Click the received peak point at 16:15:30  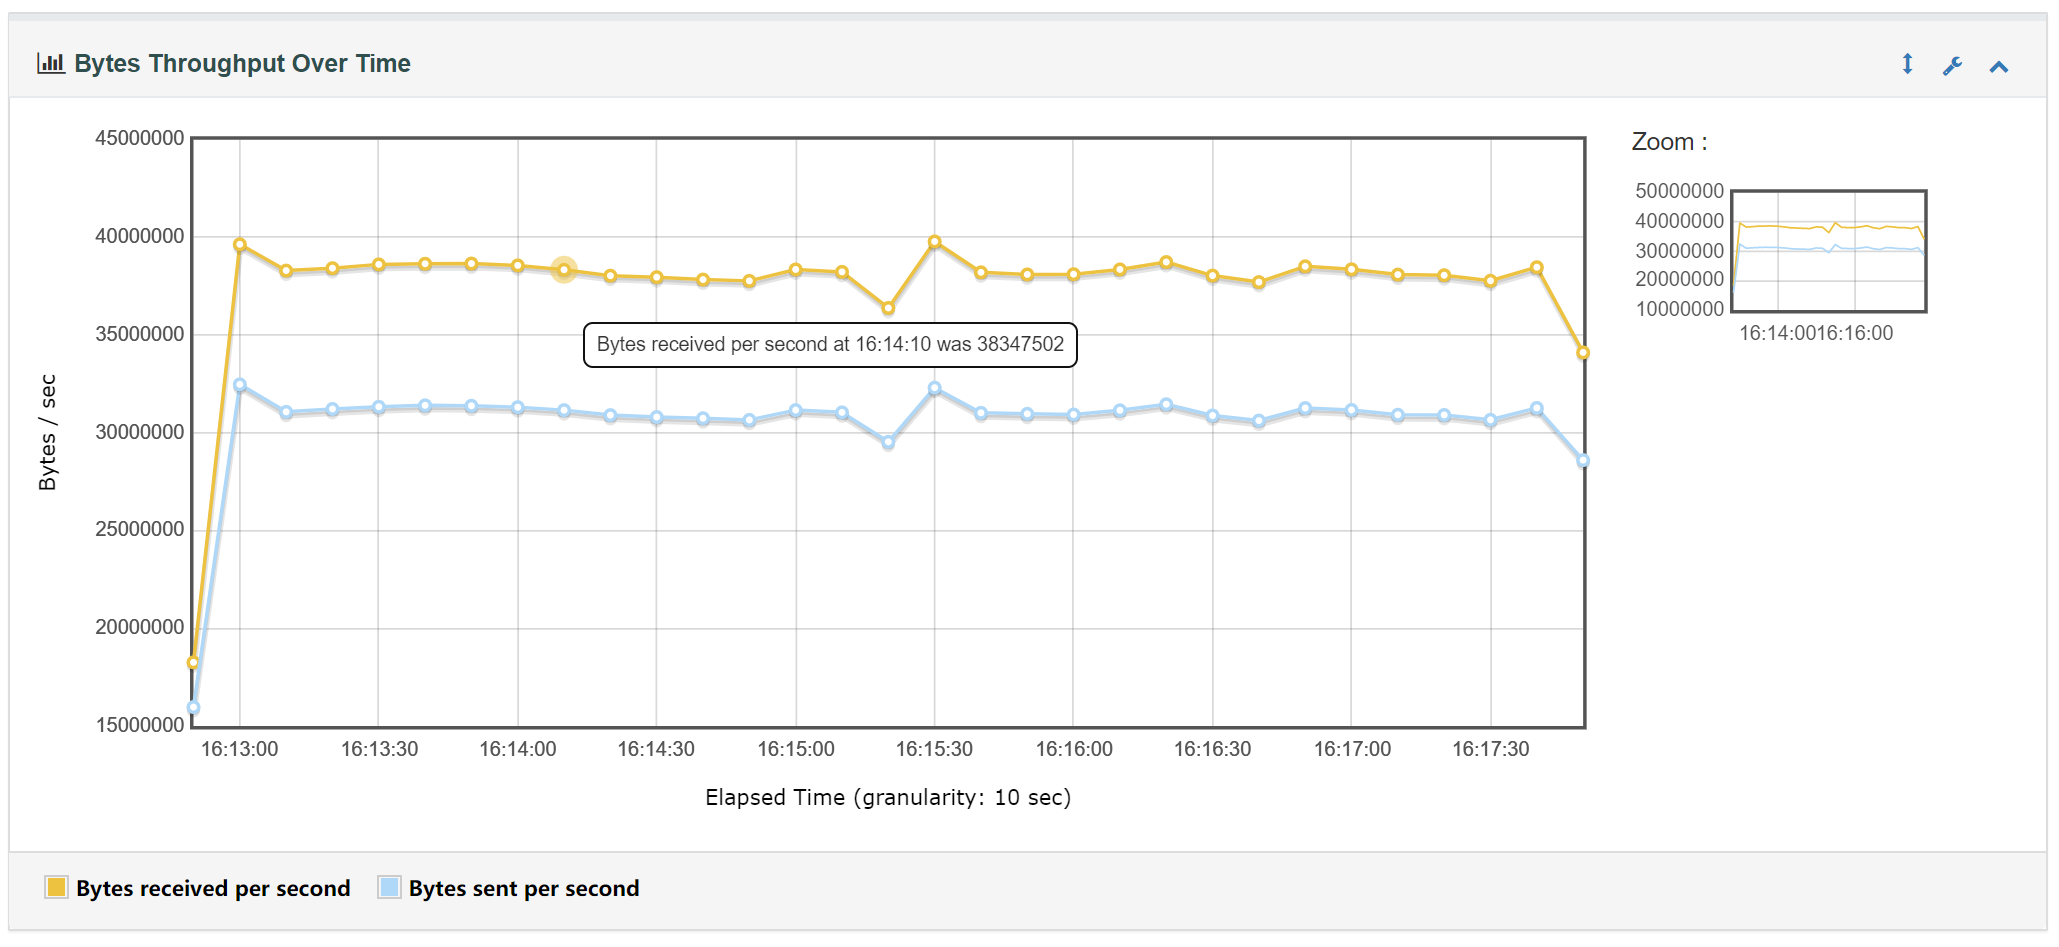point(935,242)
